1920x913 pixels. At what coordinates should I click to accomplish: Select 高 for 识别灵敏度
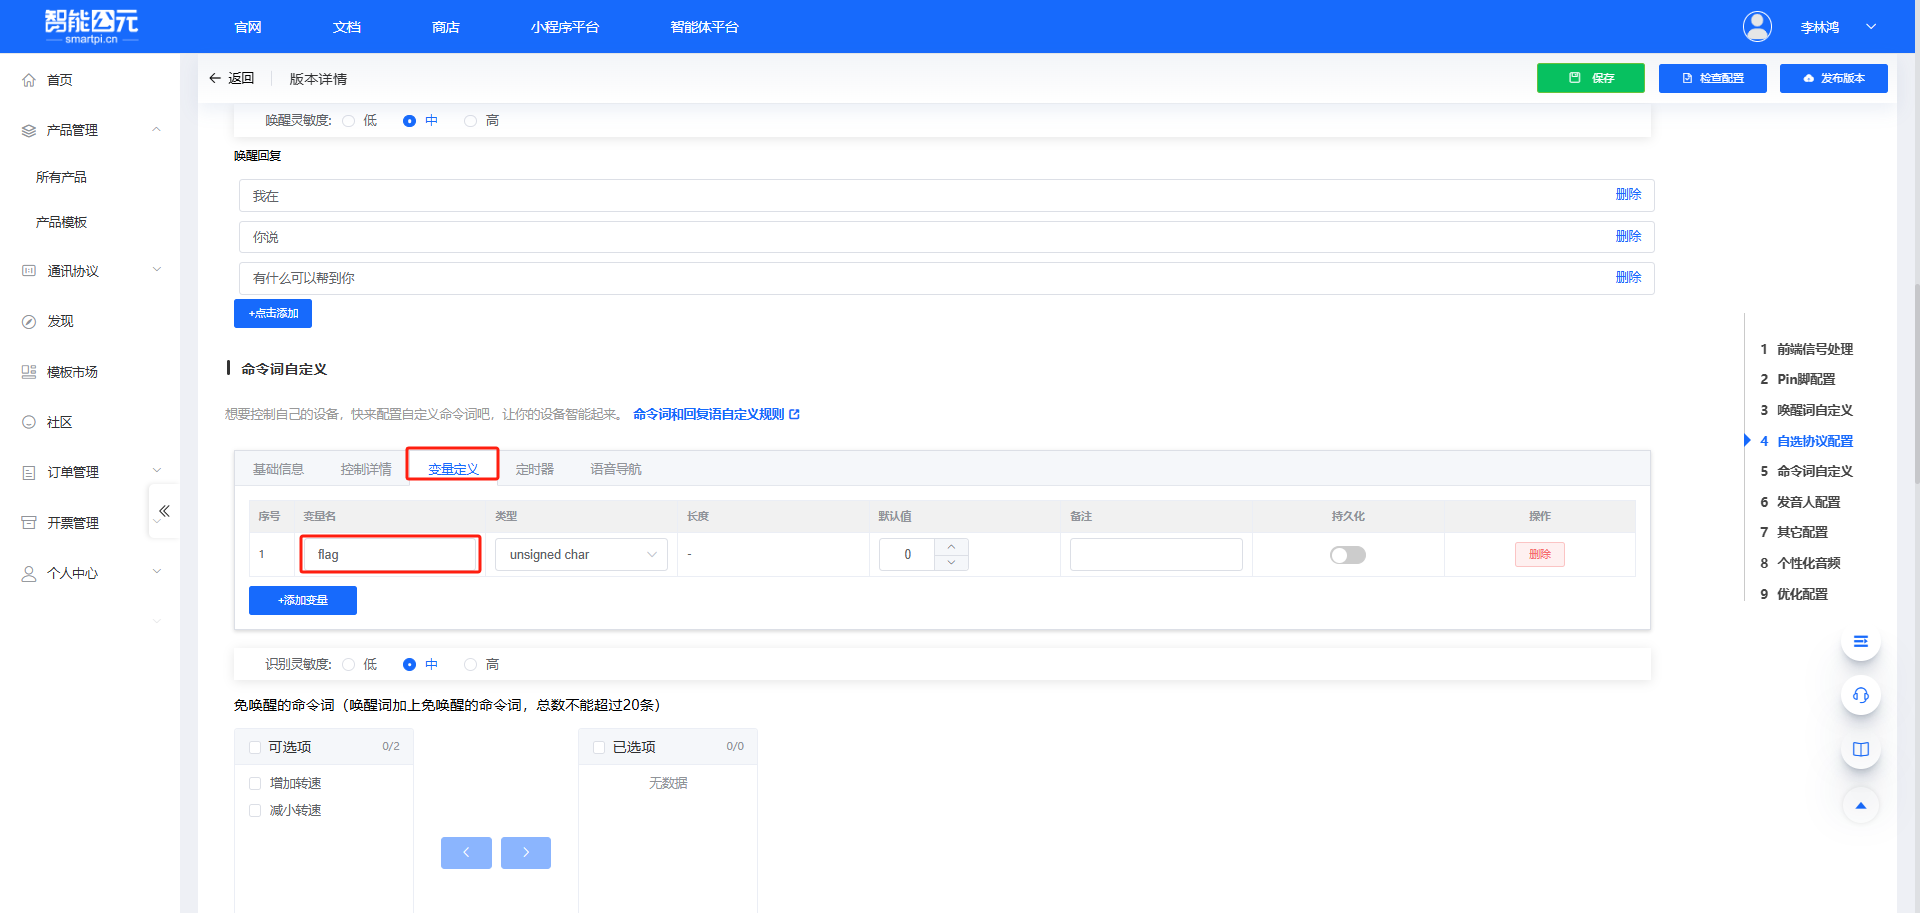point(471,665)
